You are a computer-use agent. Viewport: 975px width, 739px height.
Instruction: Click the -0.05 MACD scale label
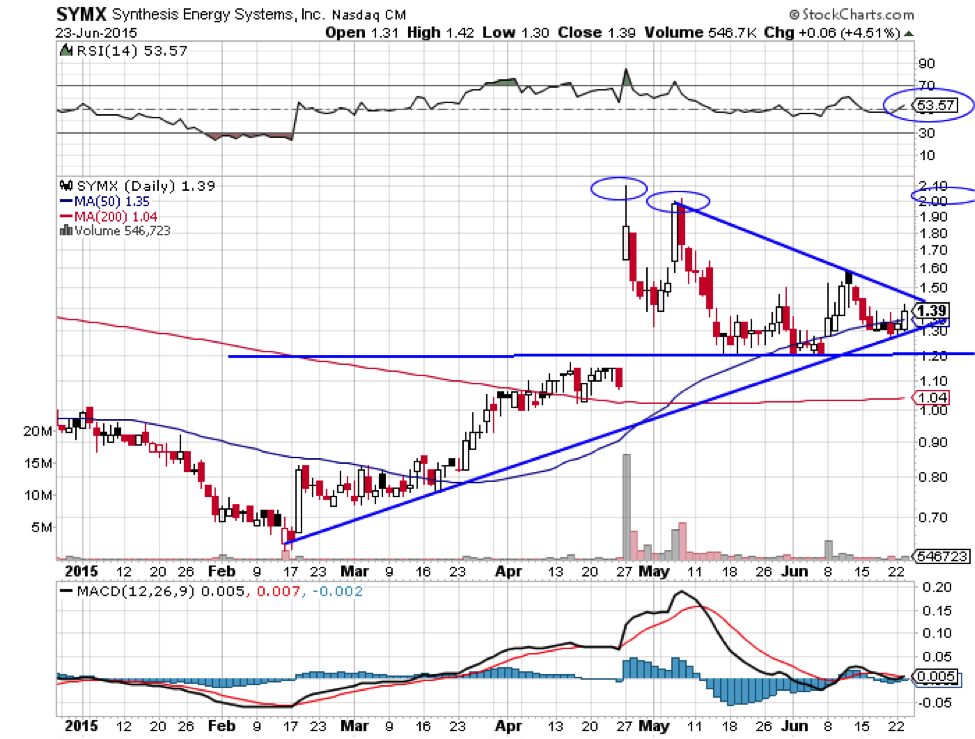[x=935, y=703]
